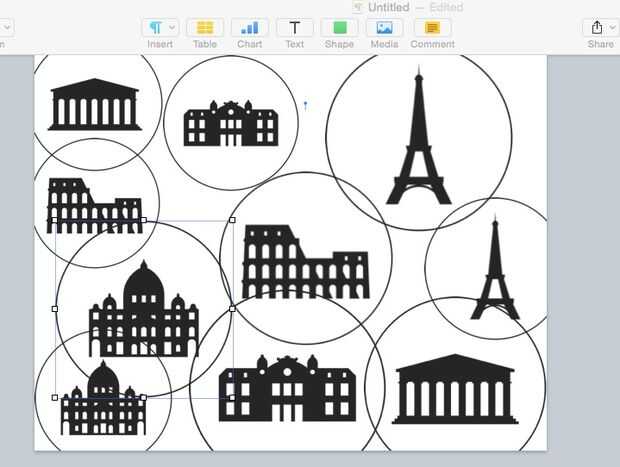Click the bottom-middle selection handle
Screen dimensions: 620x467
tap(144, 397)
